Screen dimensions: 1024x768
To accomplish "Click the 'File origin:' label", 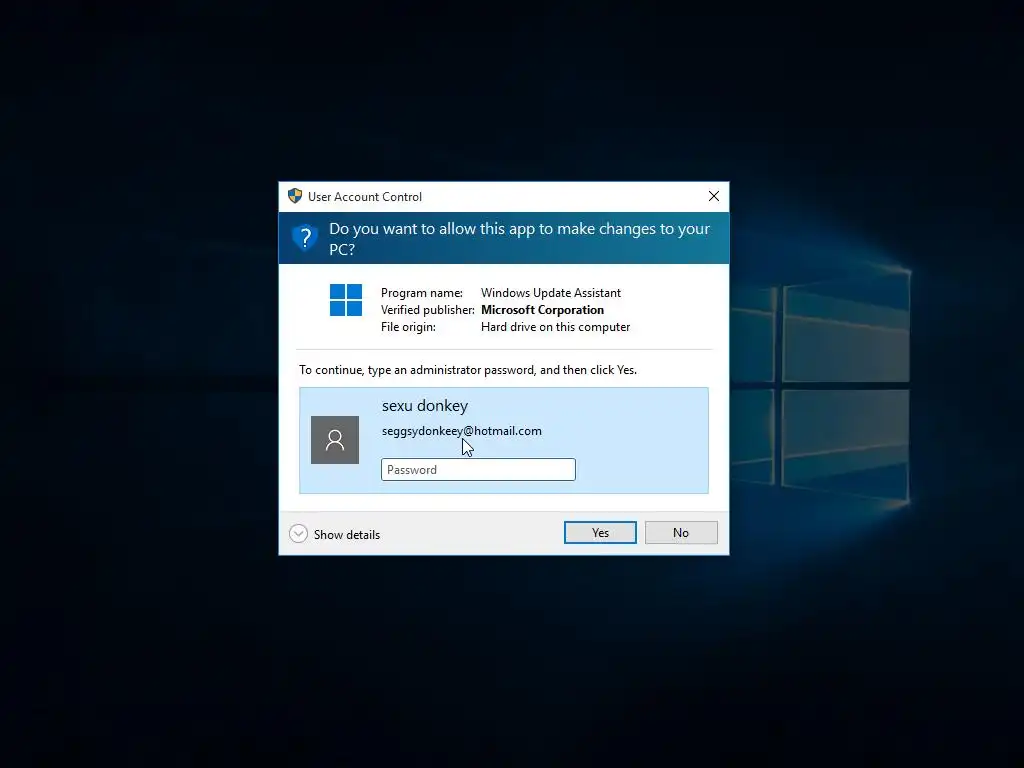I will point(408,327).
